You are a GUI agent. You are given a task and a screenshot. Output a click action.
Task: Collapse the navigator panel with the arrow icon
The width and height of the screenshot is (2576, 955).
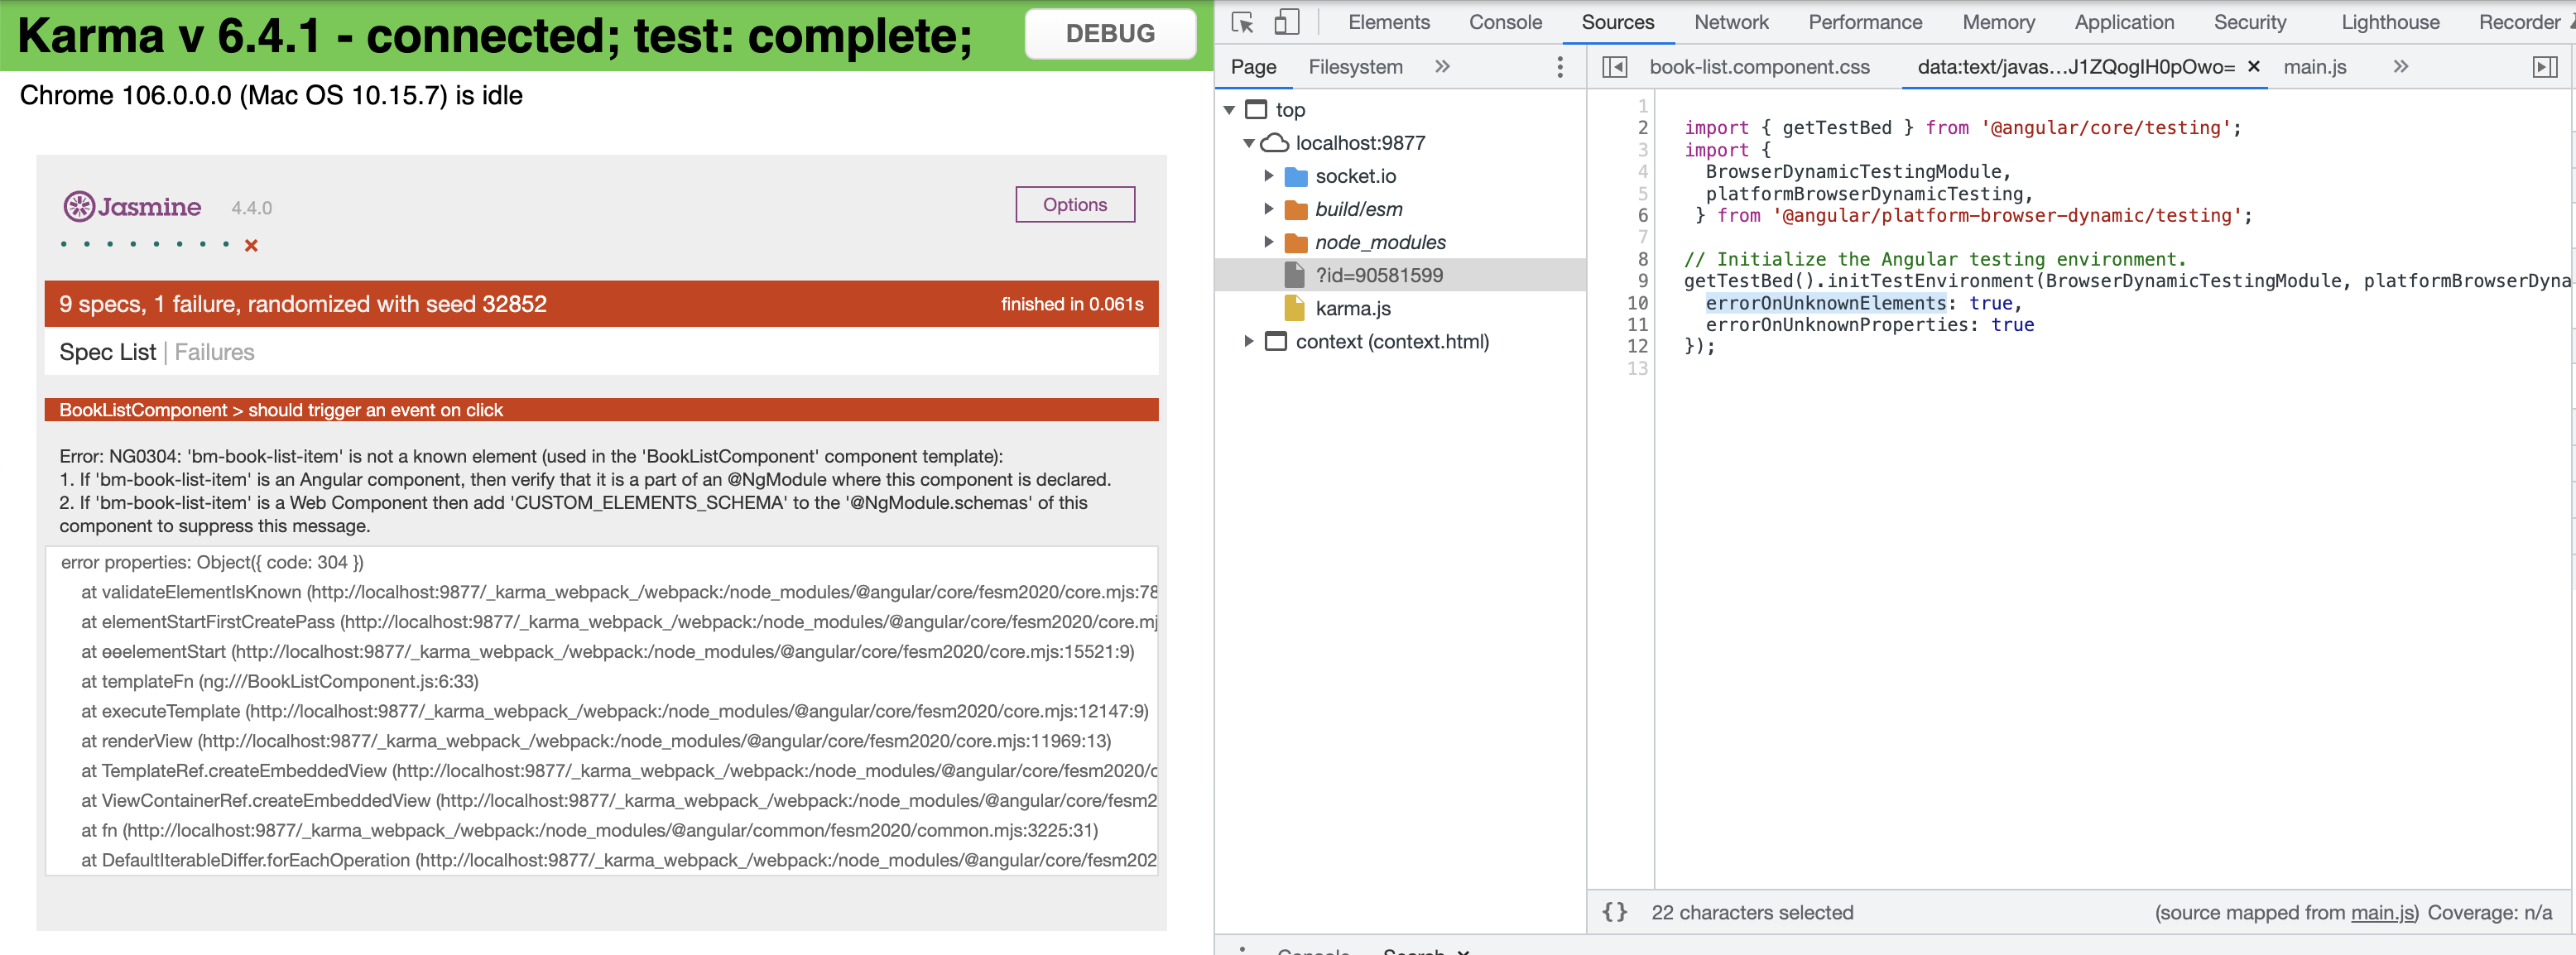click(x=1616, y=66)
